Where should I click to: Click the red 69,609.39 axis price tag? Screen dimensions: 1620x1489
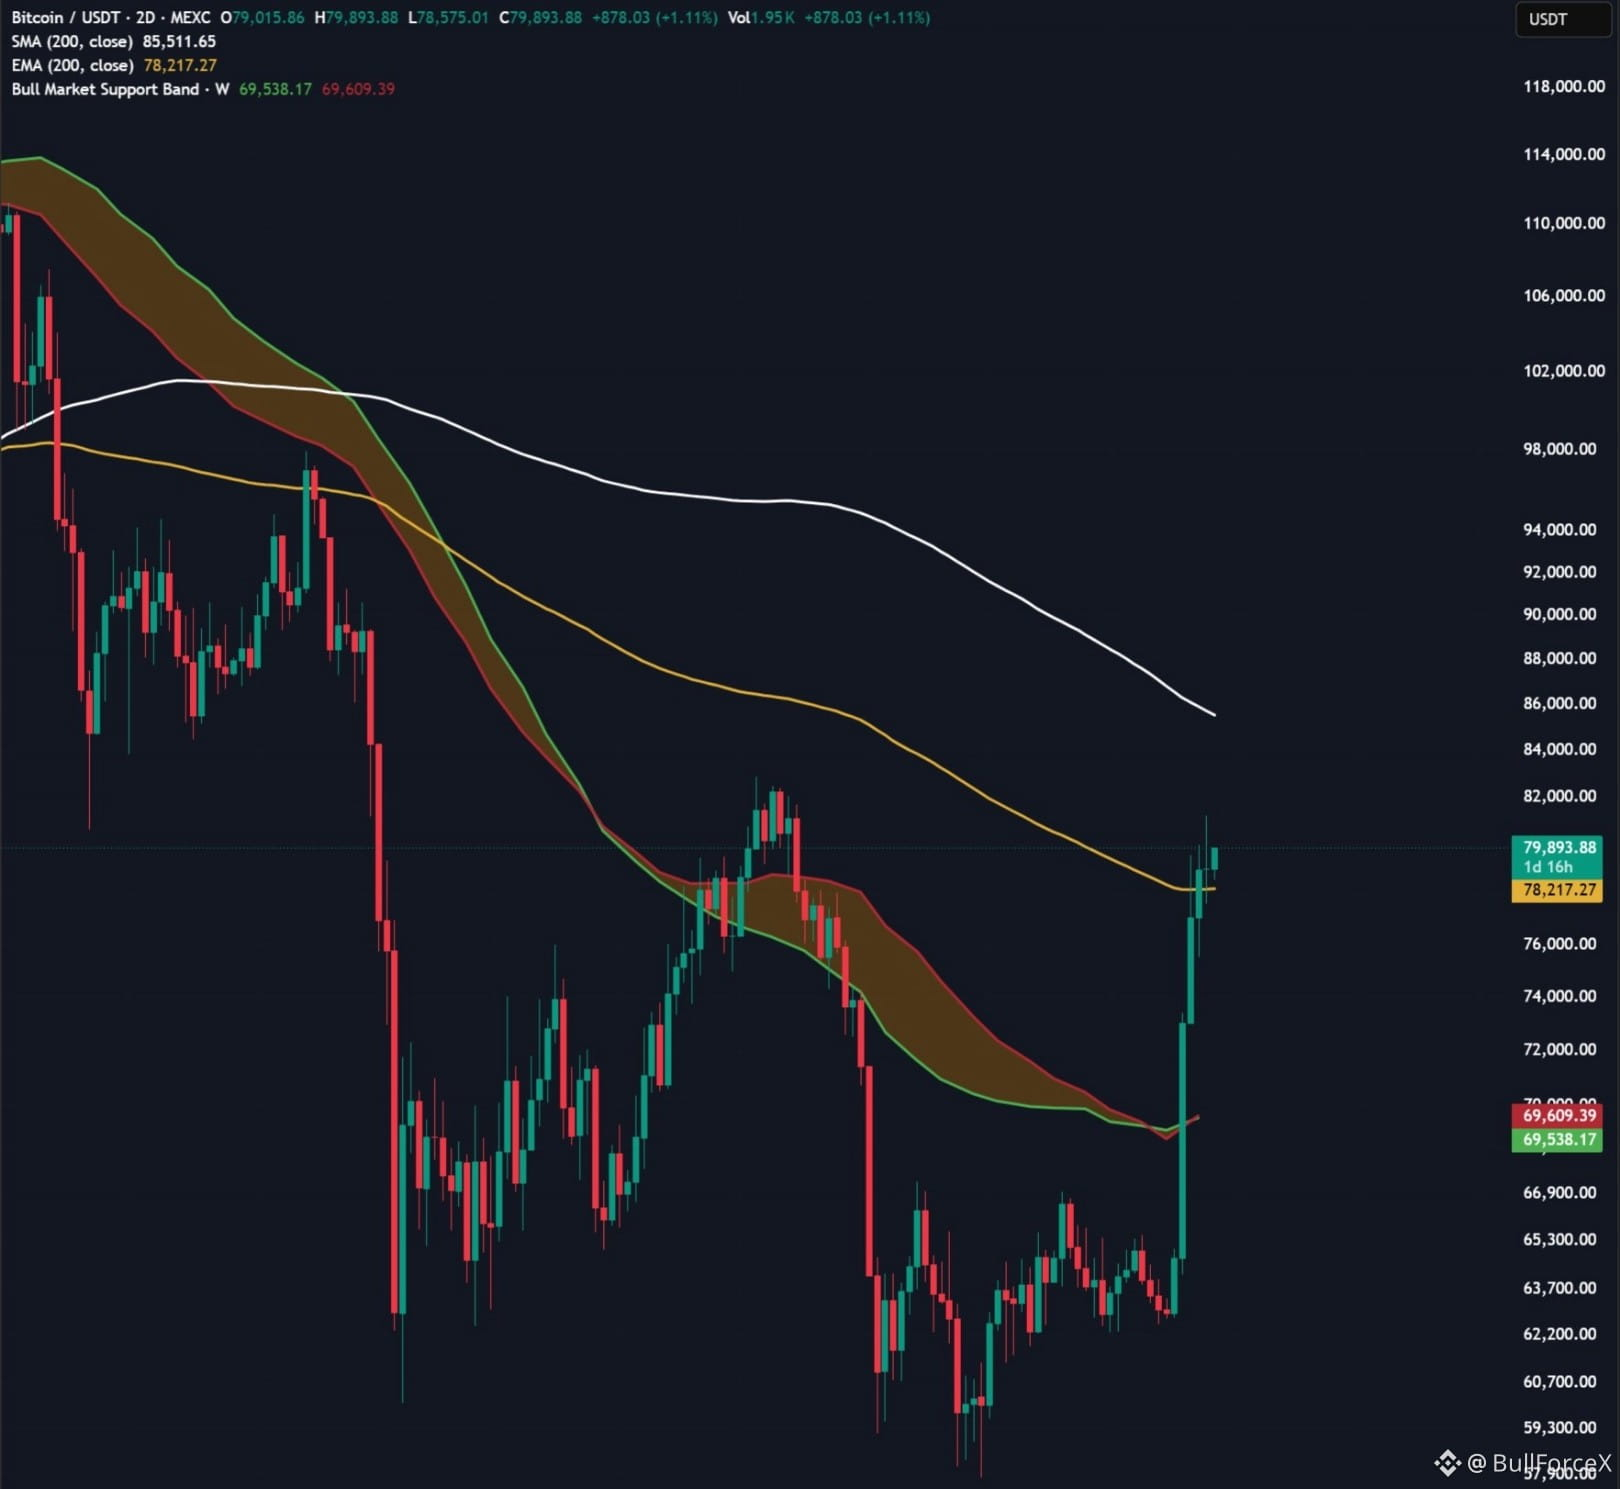coord(1558,1116)
